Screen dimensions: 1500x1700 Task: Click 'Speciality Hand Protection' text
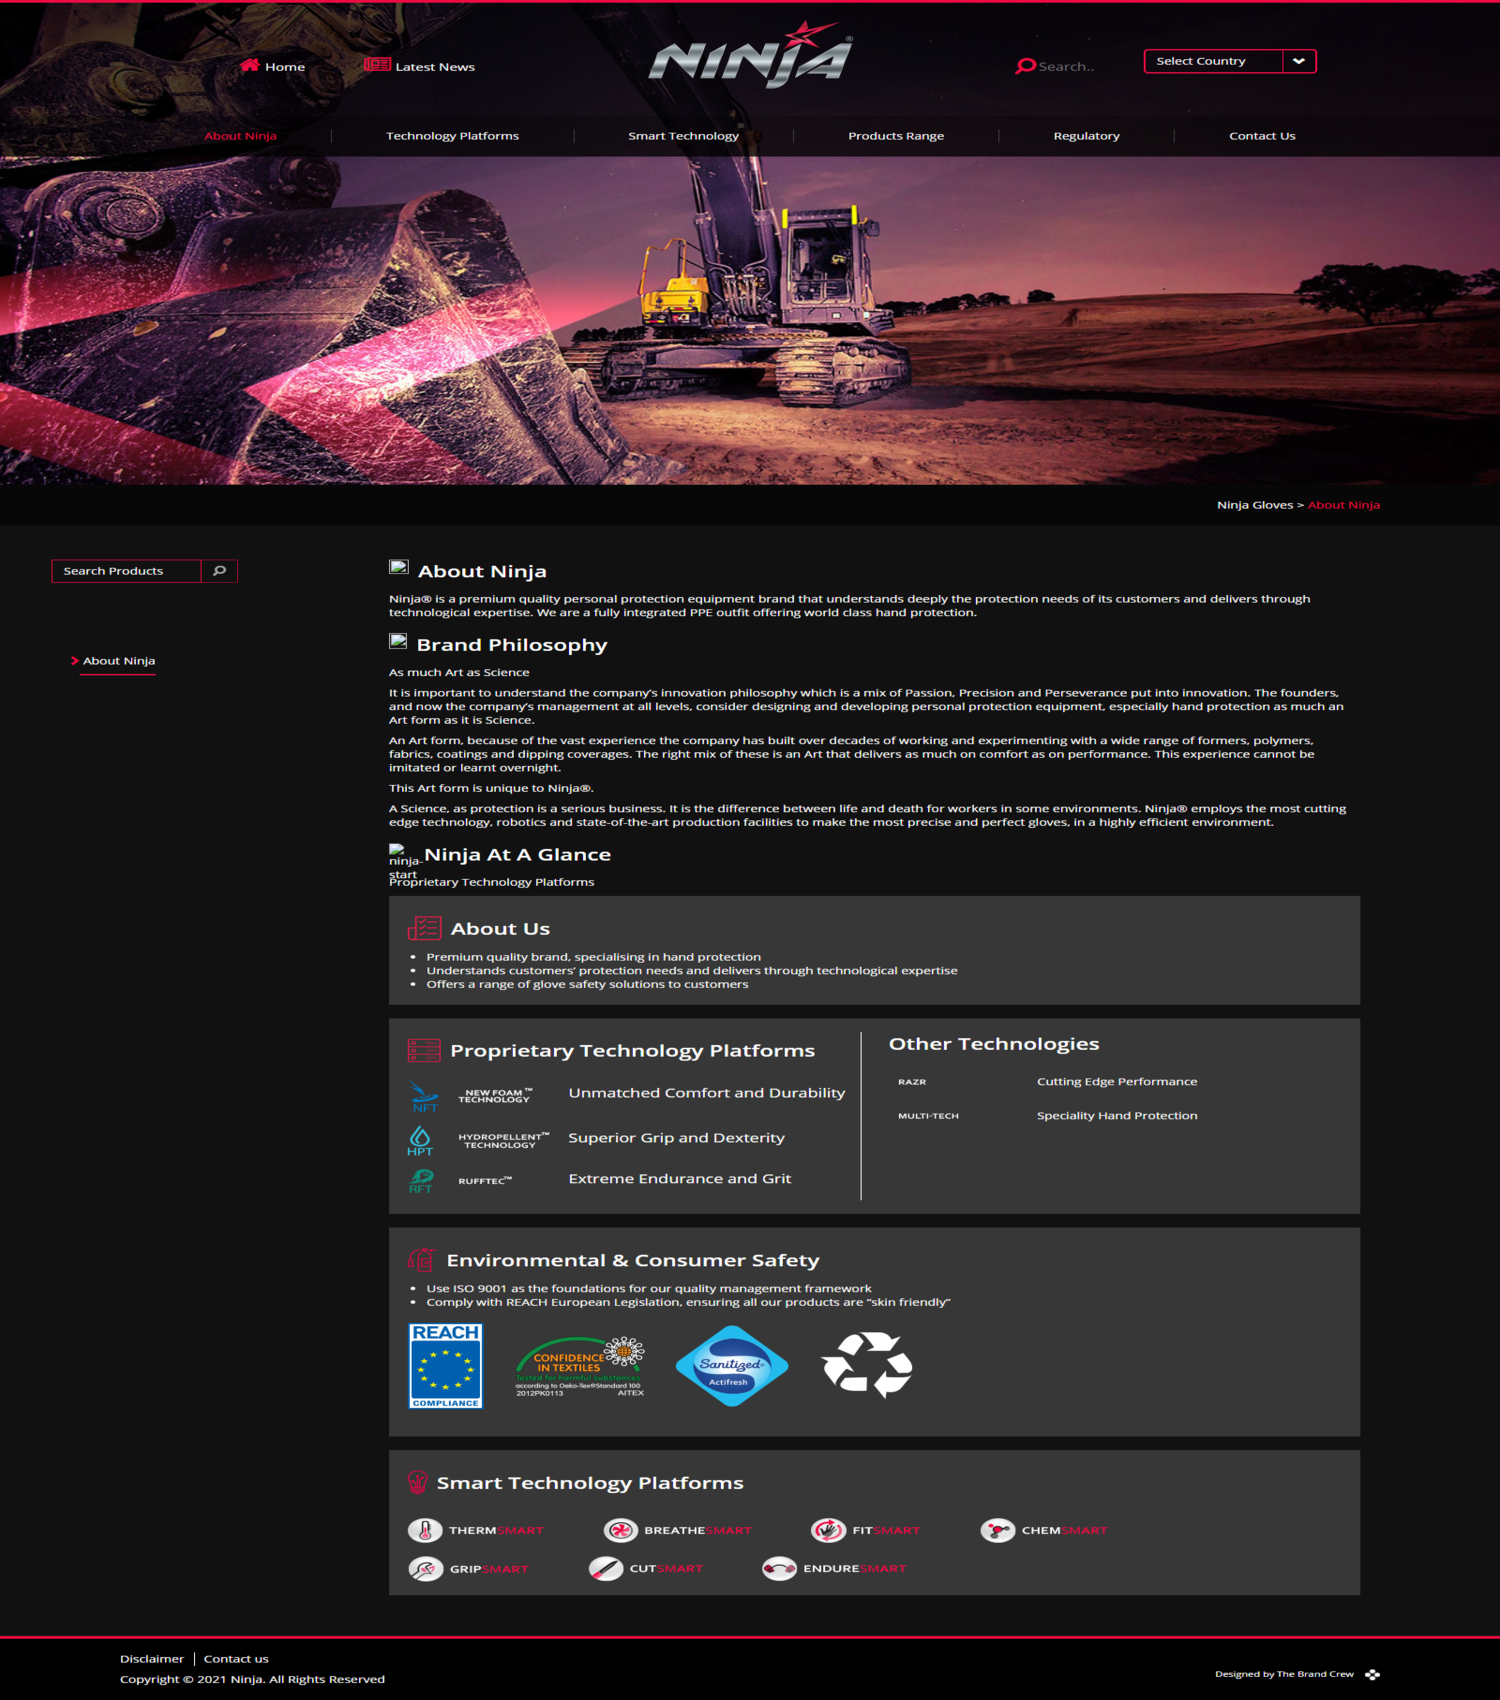[1117, 1116]
